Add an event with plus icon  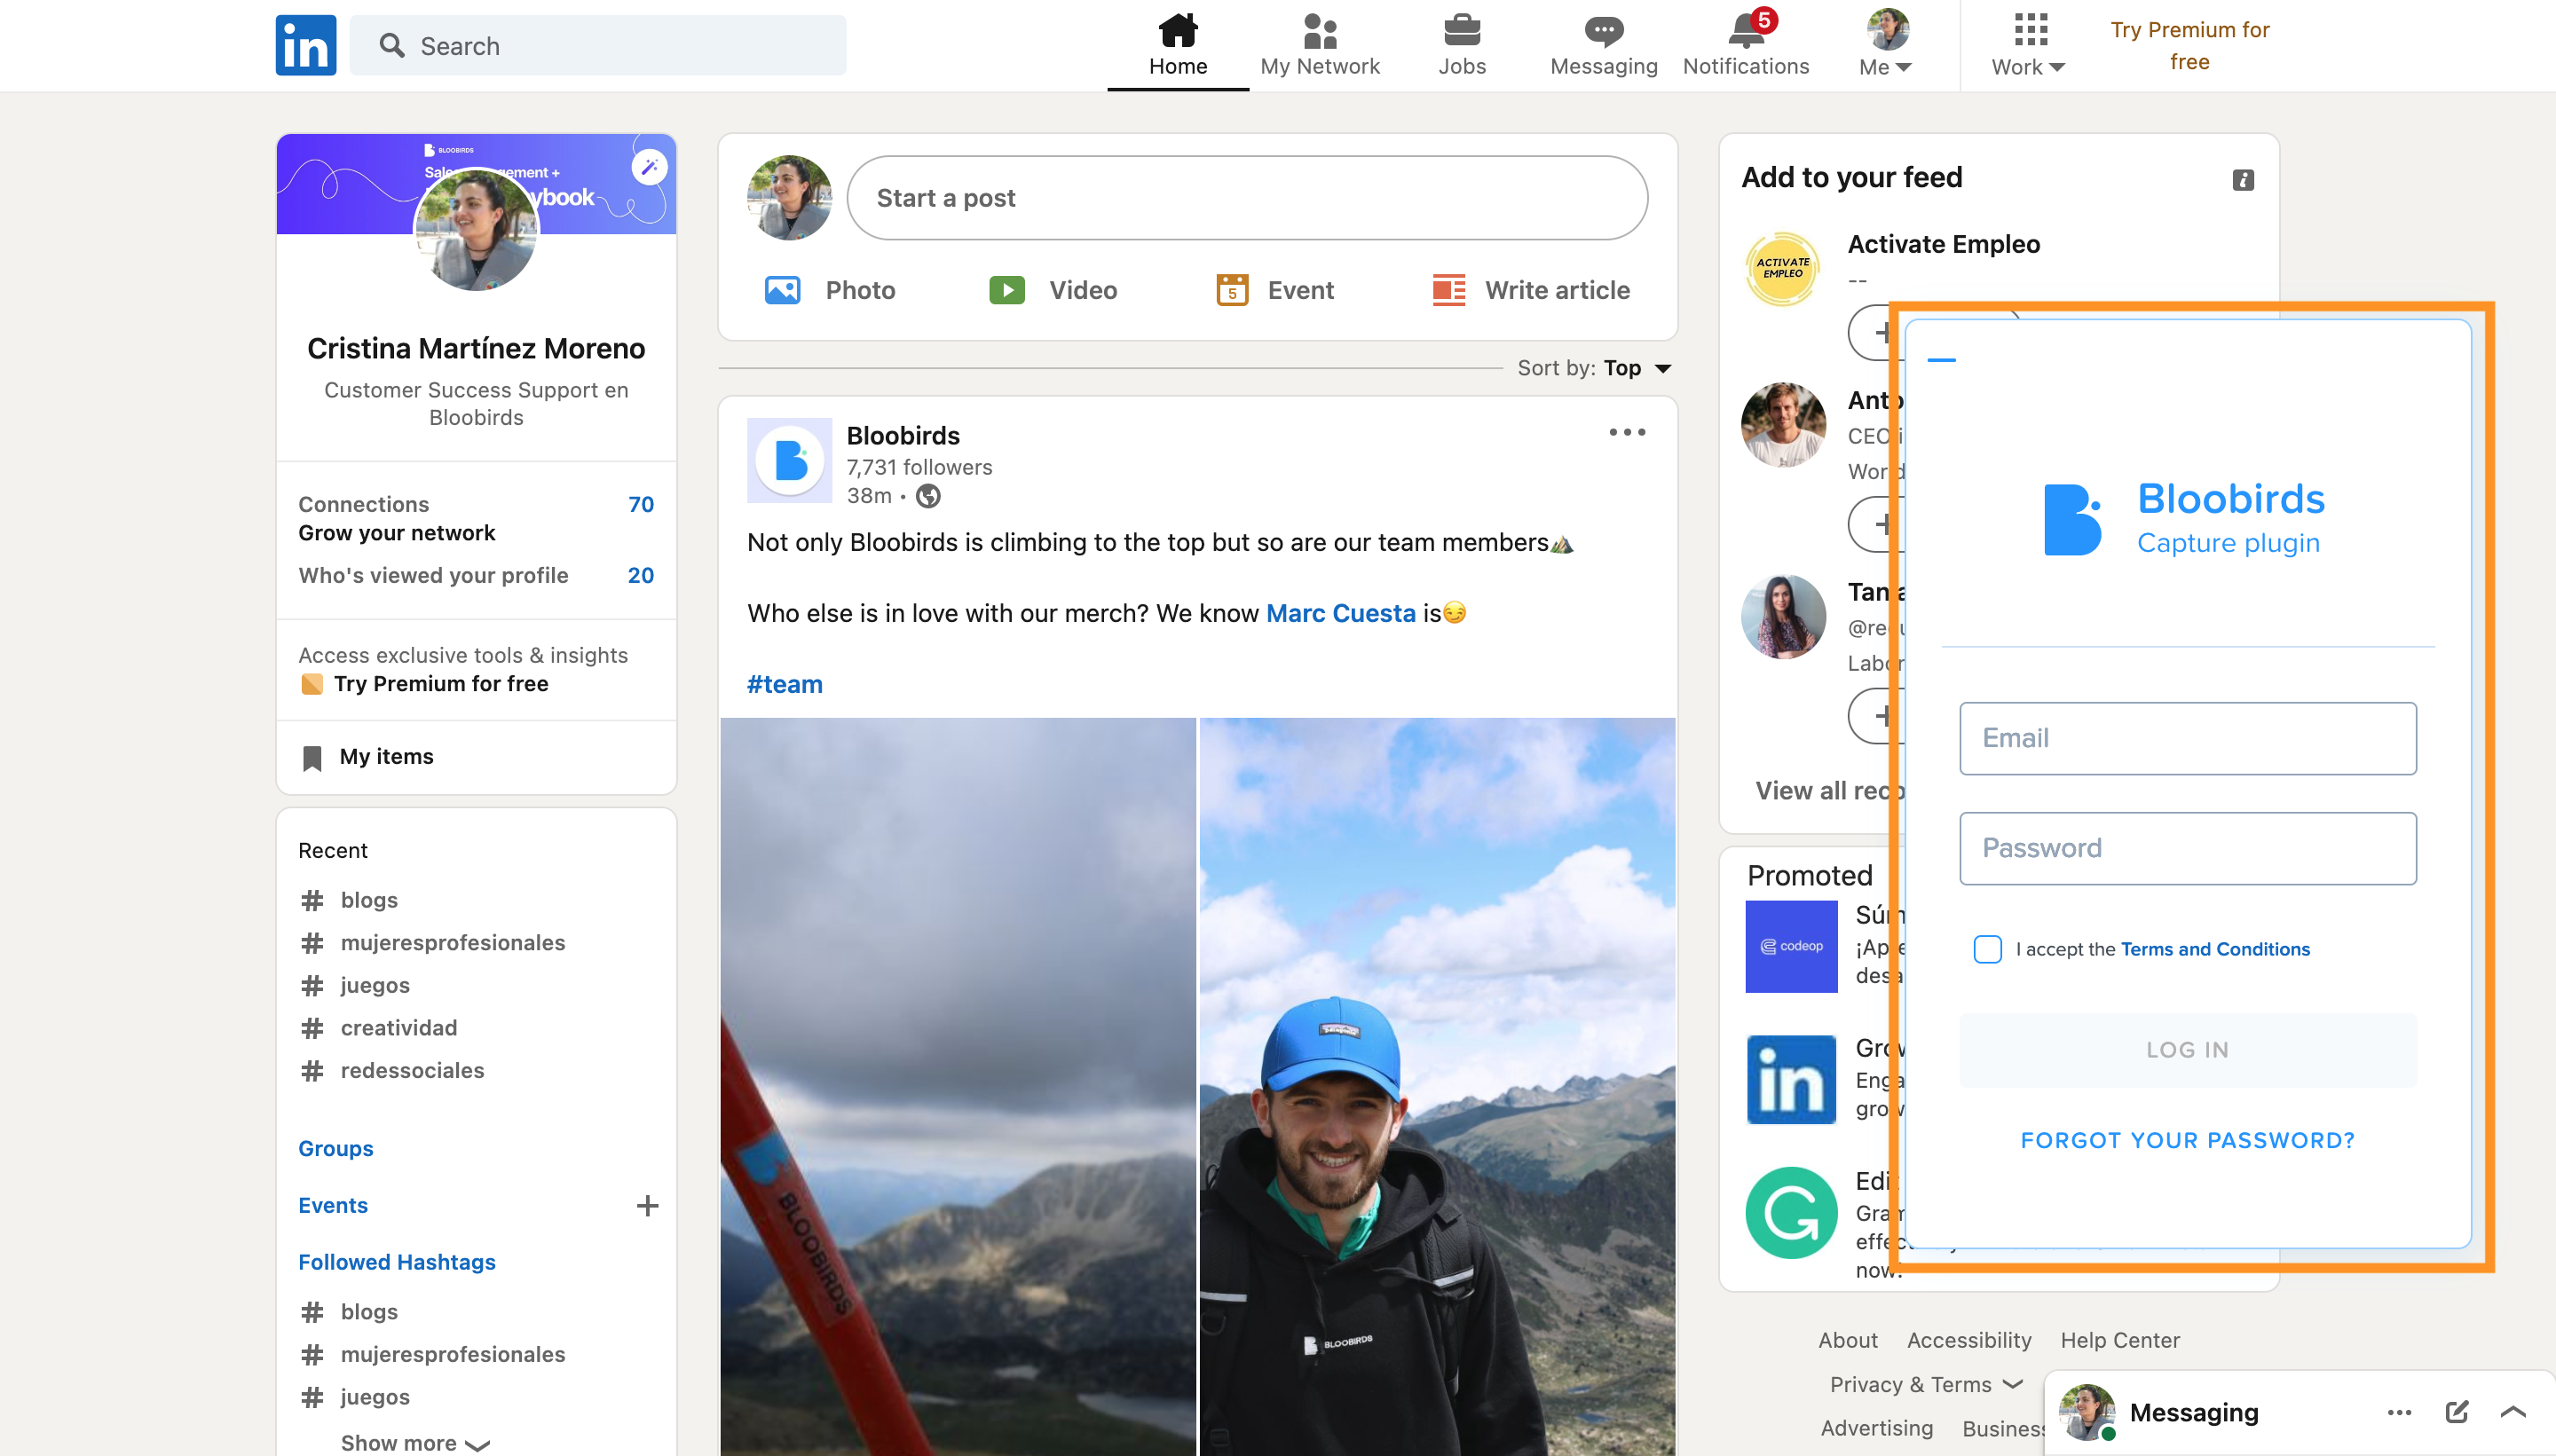coord(647,1206)
